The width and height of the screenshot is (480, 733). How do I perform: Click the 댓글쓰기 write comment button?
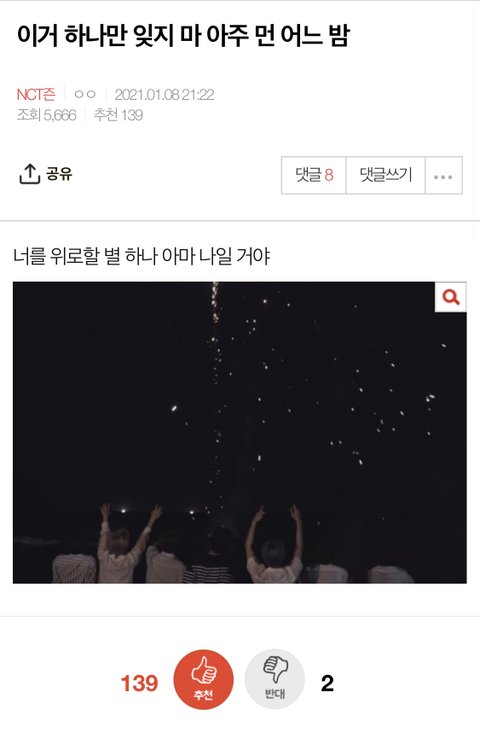386,175
